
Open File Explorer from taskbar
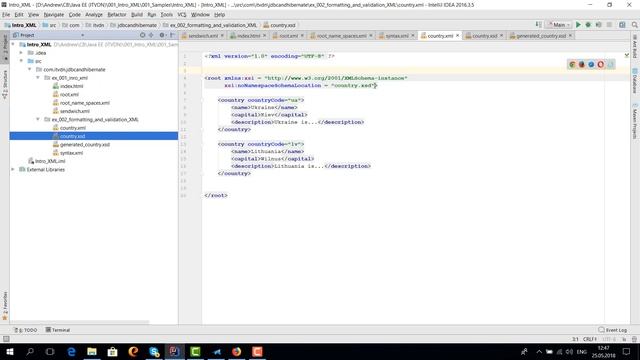click(x=92, y=351)
